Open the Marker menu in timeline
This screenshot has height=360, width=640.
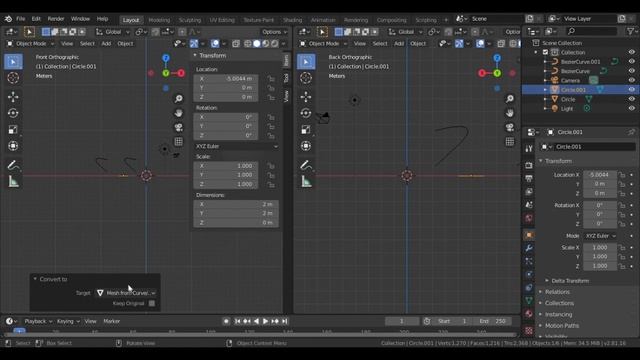(x=111, y=321)
